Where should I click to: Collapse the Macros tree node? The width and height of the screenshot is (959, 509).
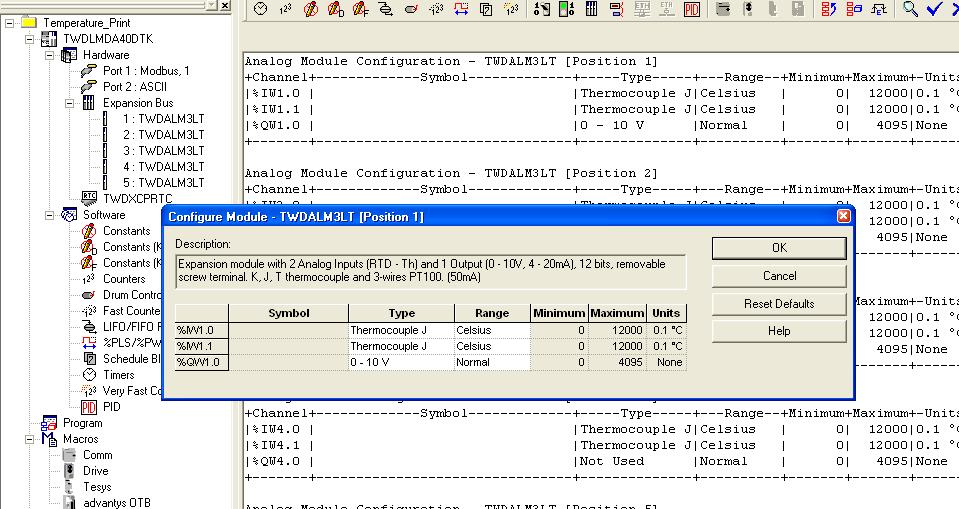click(29, 439)
